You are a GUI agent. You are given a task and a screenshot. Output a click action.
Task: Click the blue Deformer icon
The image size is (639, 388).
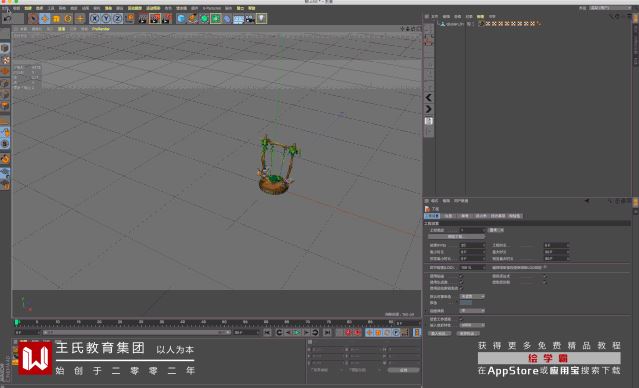(227, 18)
